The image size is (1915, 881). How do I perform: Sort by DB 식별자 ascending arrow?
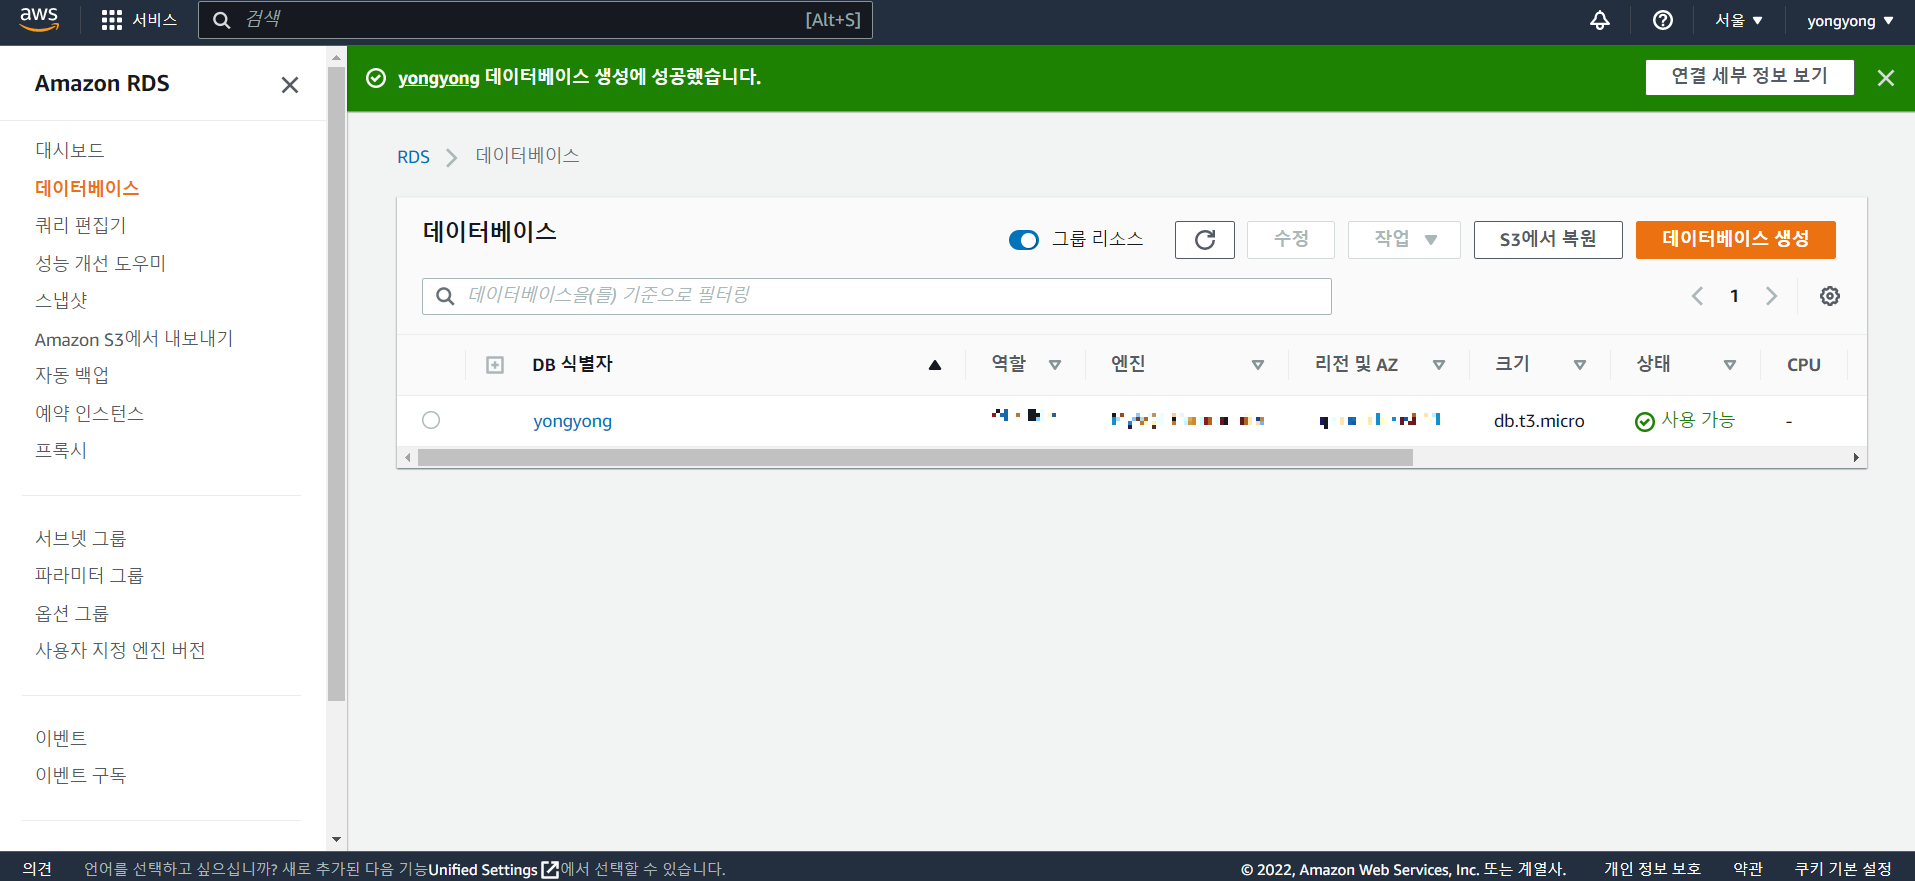coord(935,365)
